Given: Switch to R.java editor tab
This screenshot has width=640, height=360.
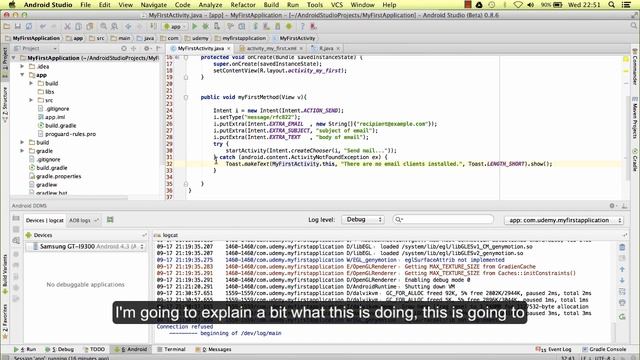Looking at the screenshot, I should (x=325, y=48).
